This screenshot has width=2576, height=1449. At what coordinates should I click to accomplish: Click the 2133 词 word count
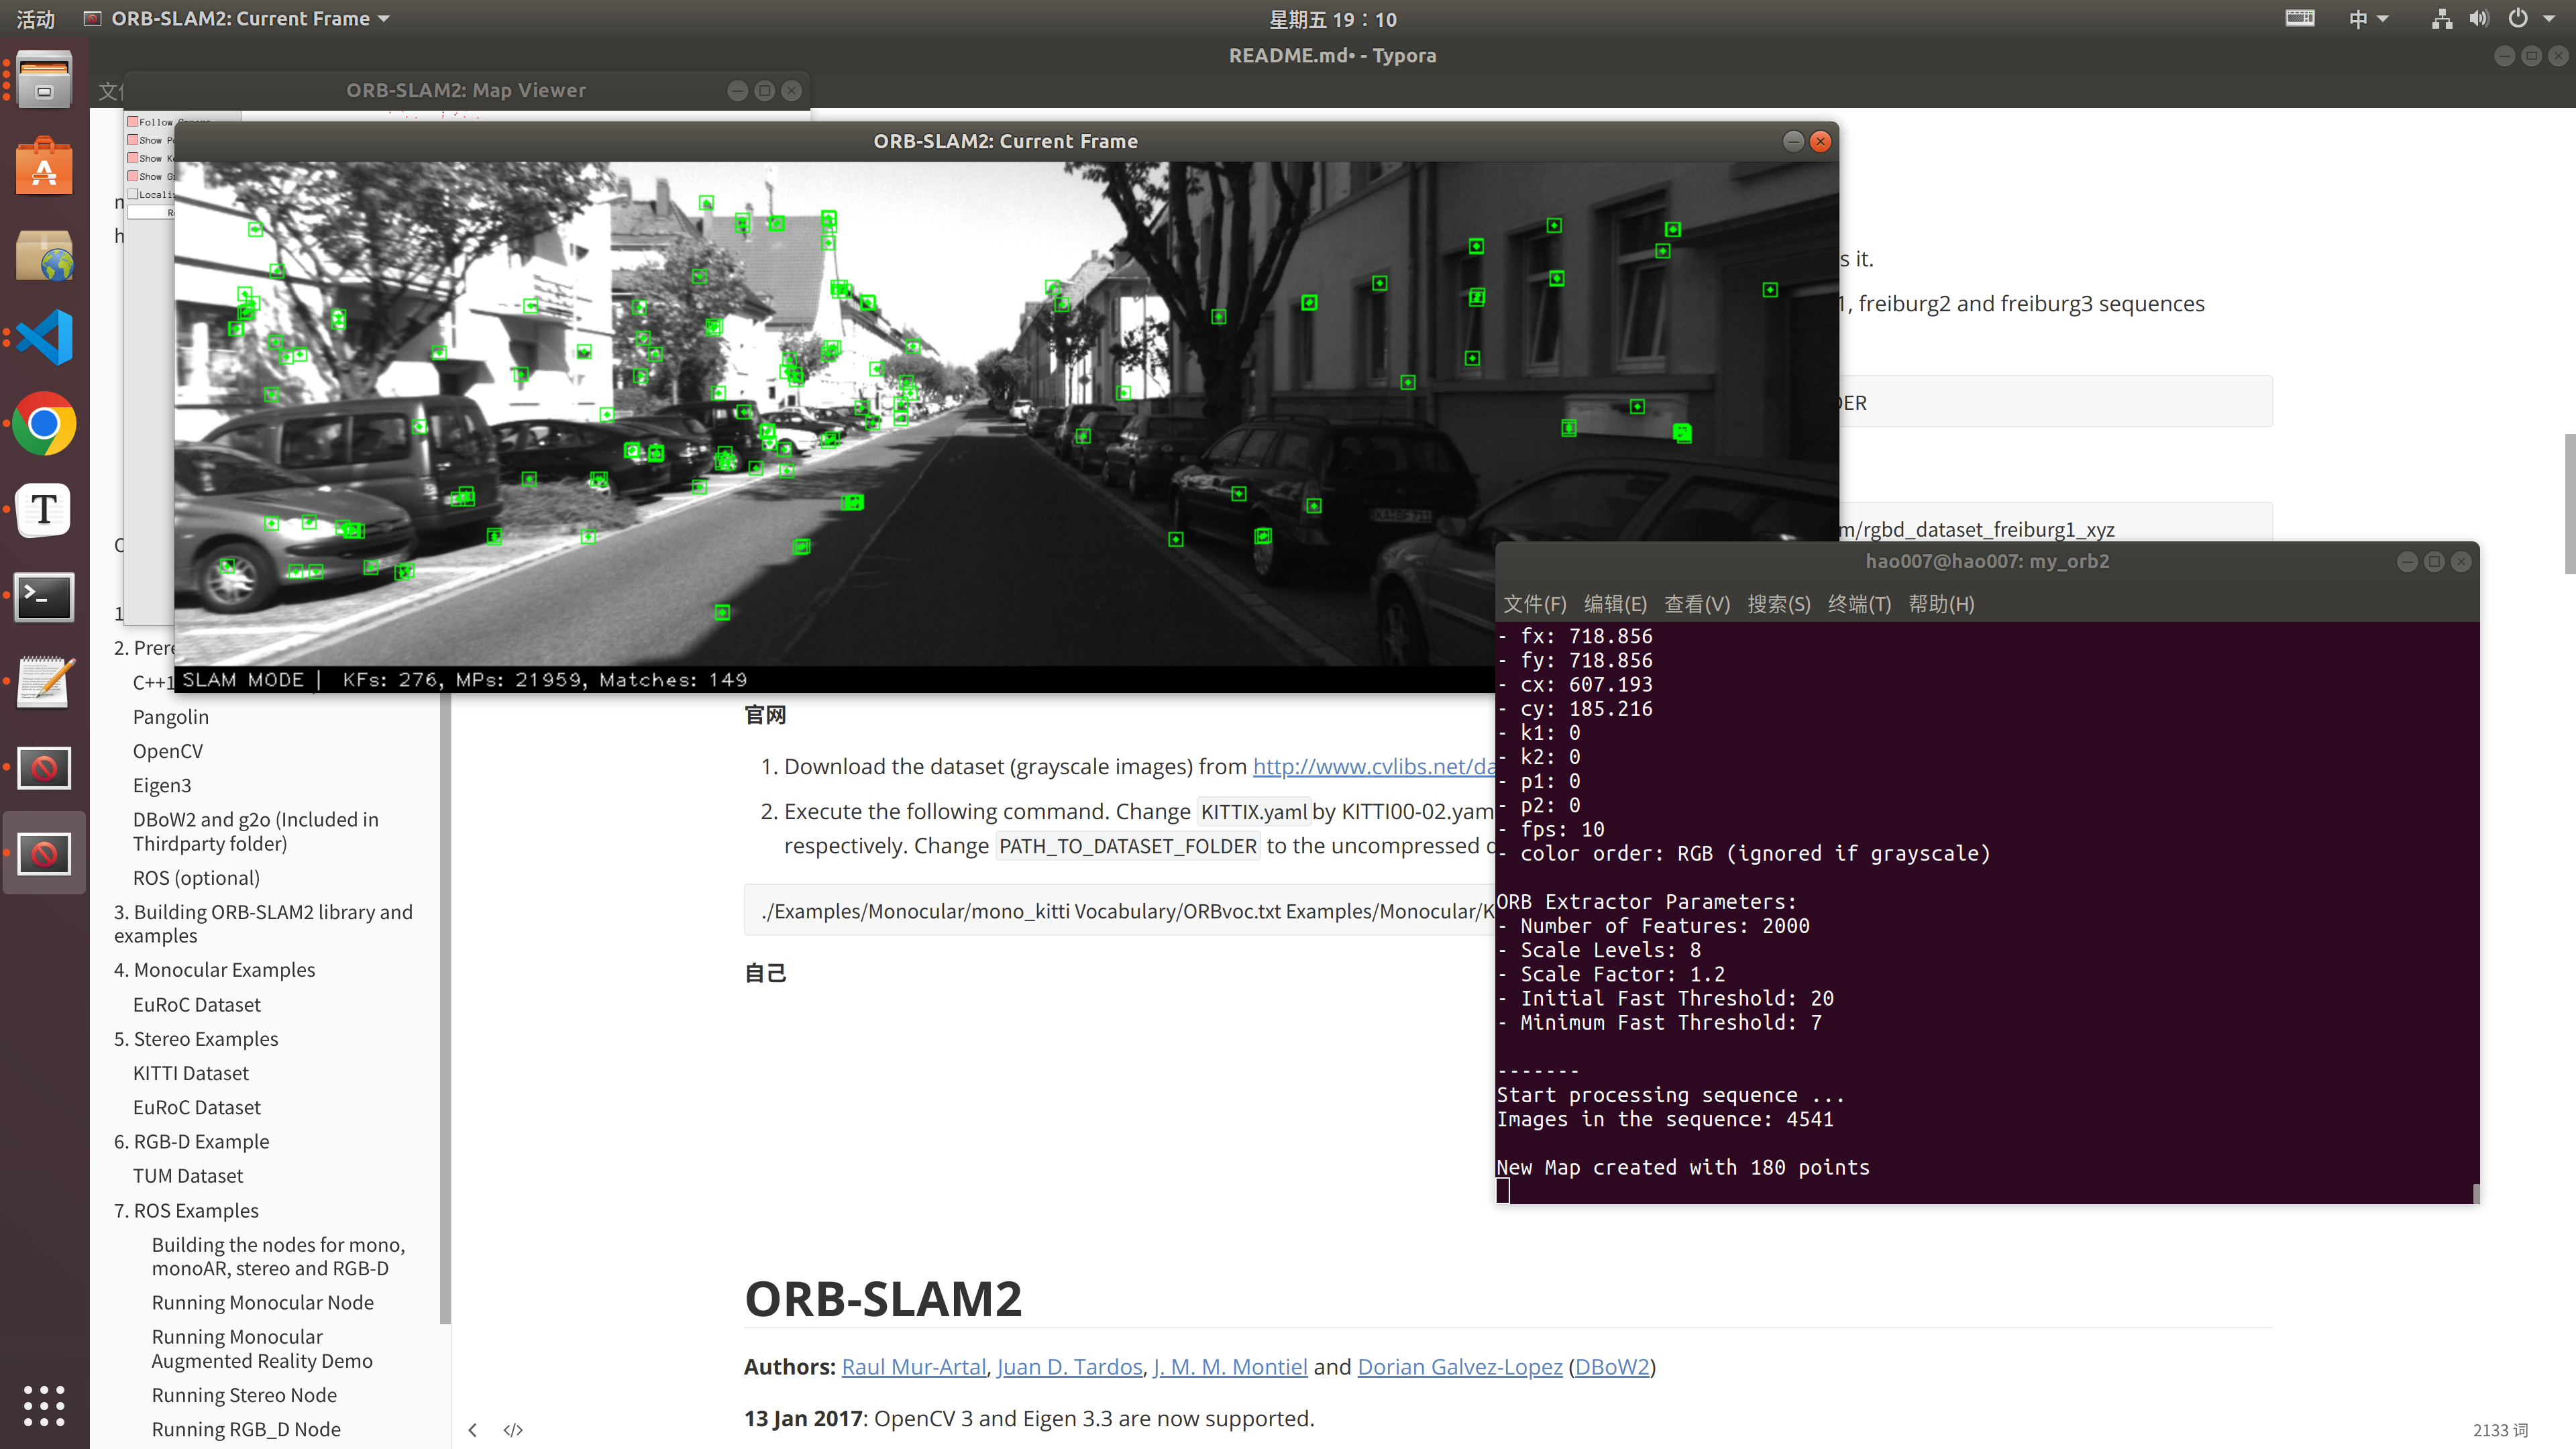coord(2500,1430)
